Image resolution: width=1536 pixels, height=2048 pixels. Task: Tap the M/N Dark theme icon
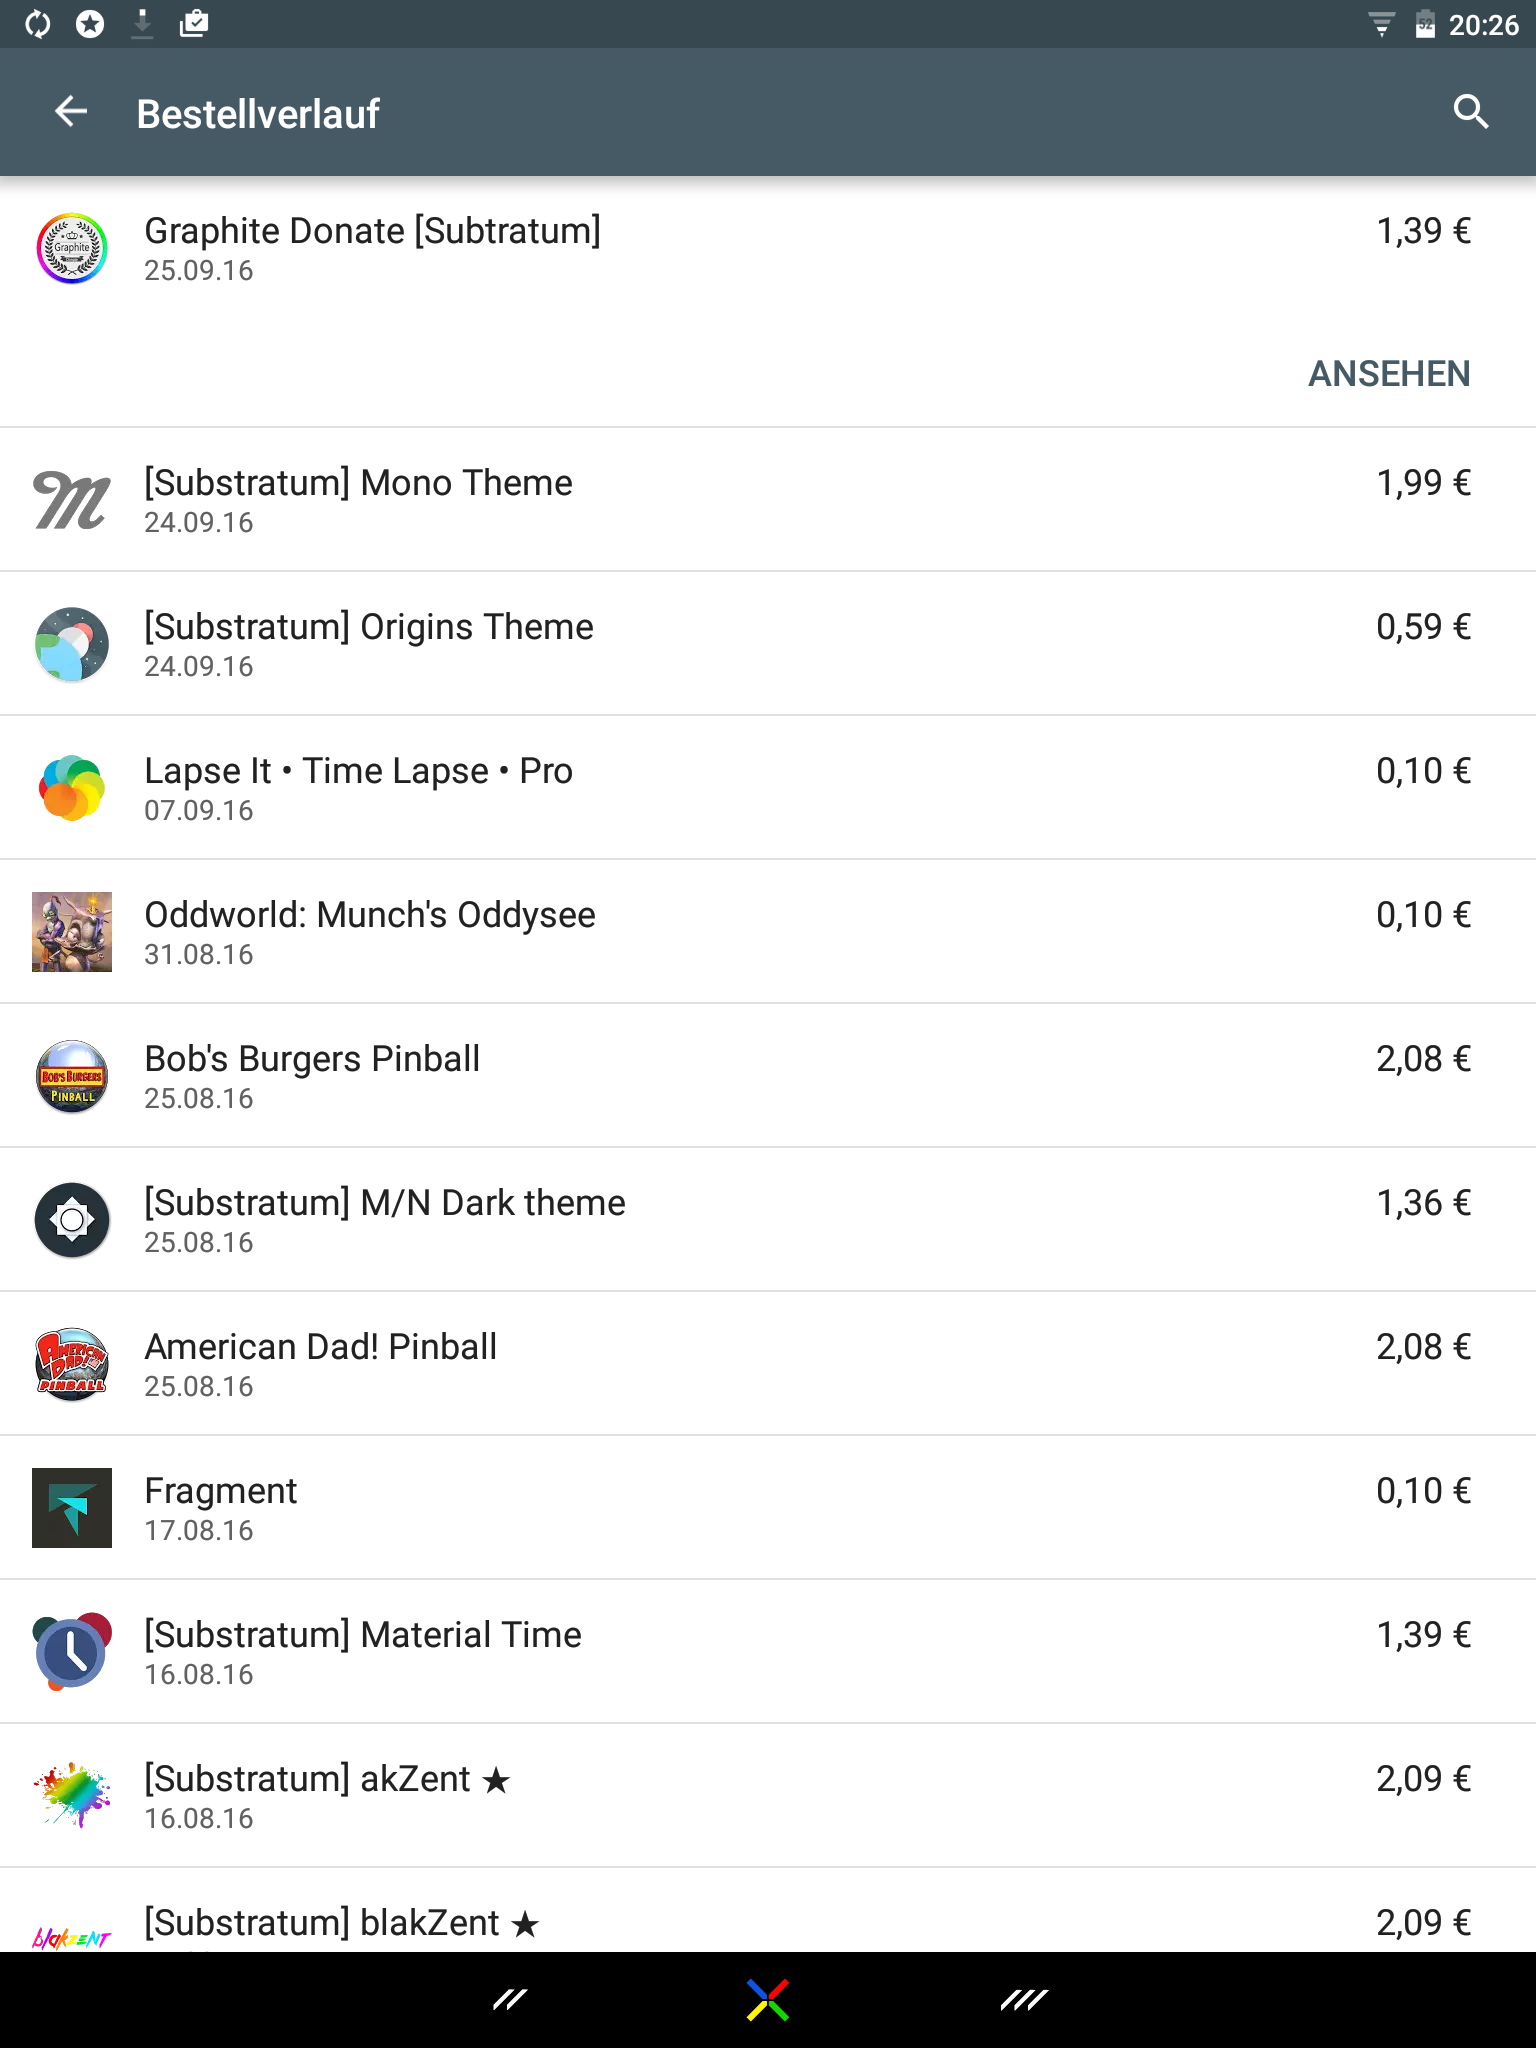(x=72, y=1220)
